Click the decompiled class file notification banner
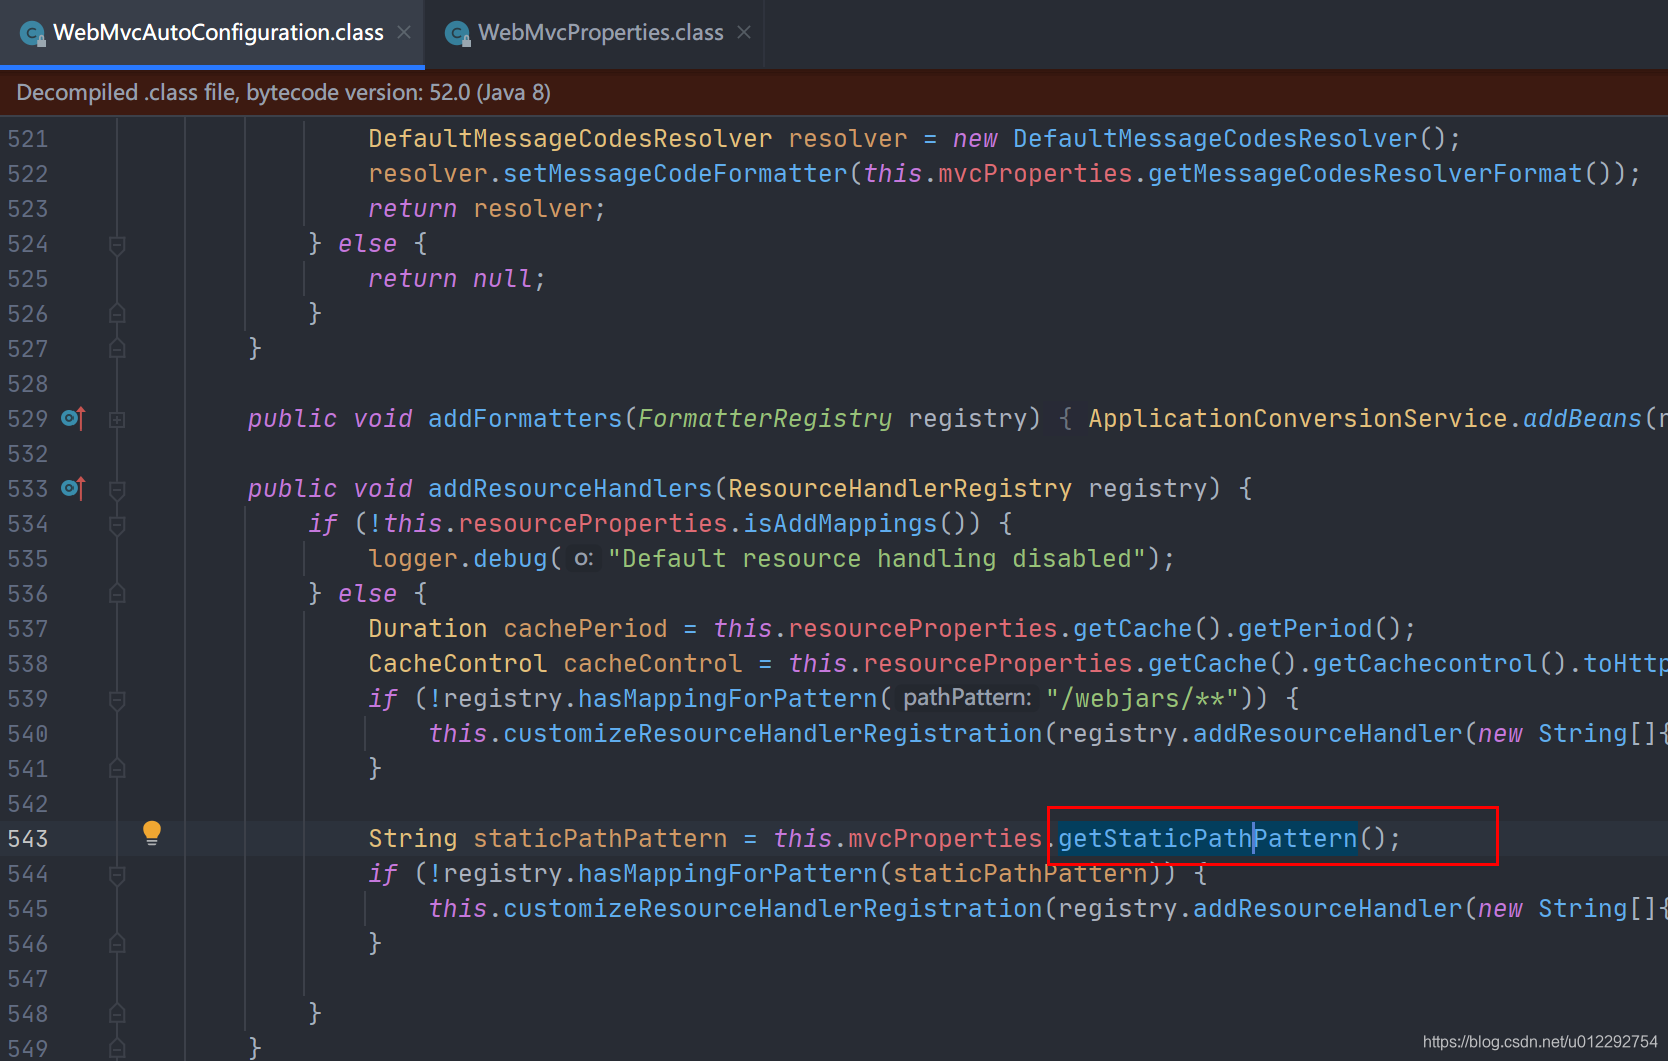 pyautogui.click(x=834, y=92)
